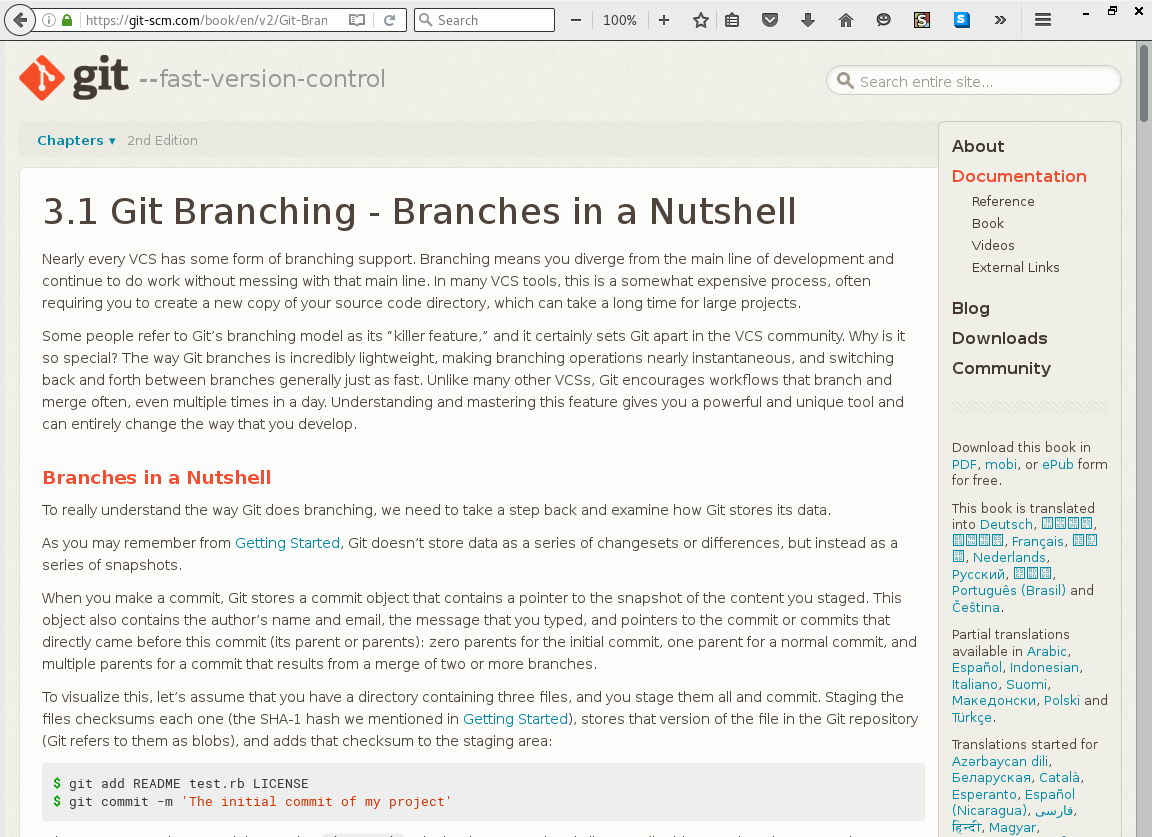Open the Türkçe partial translation
Image resolution: width=1152 pixels, height=837 pixels.
pyautogui.click(x=971, y=718)
